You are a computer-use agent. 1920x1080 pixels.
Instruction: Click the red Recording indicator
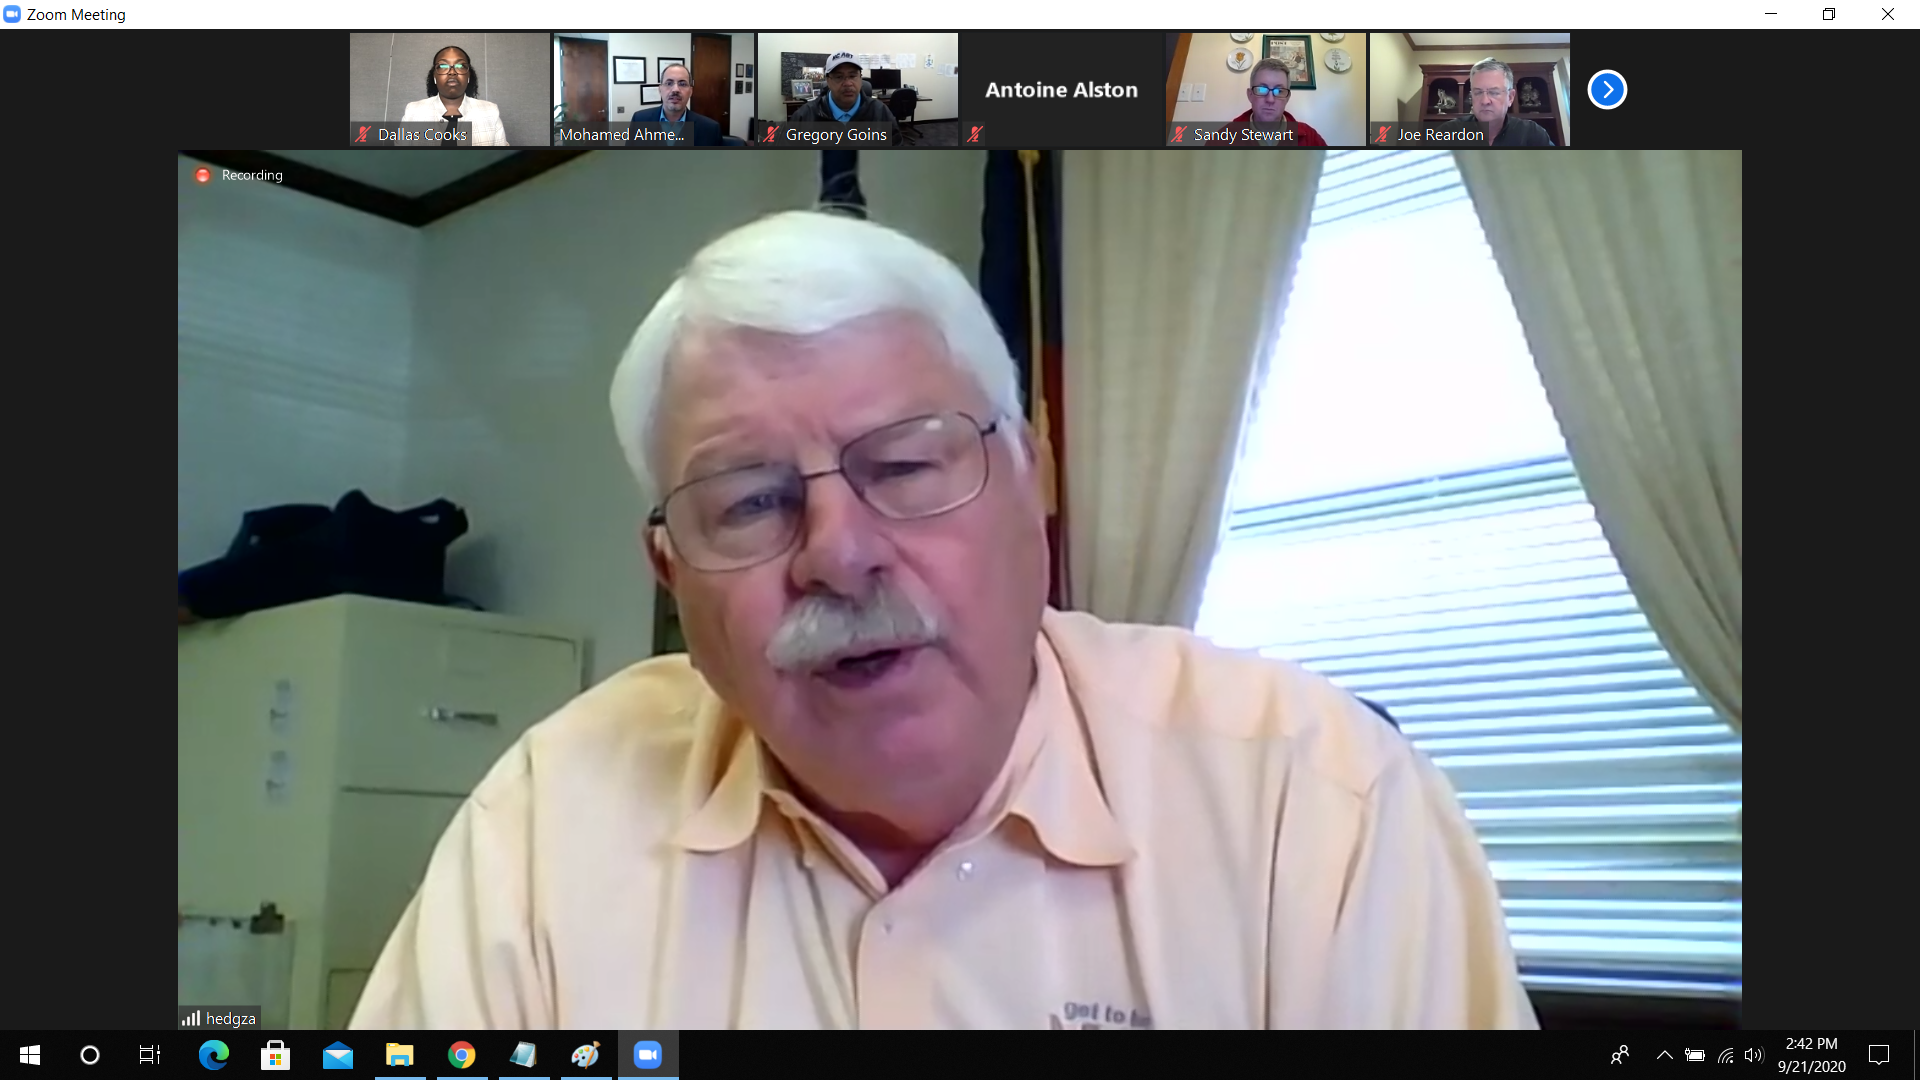pos(203,175)
